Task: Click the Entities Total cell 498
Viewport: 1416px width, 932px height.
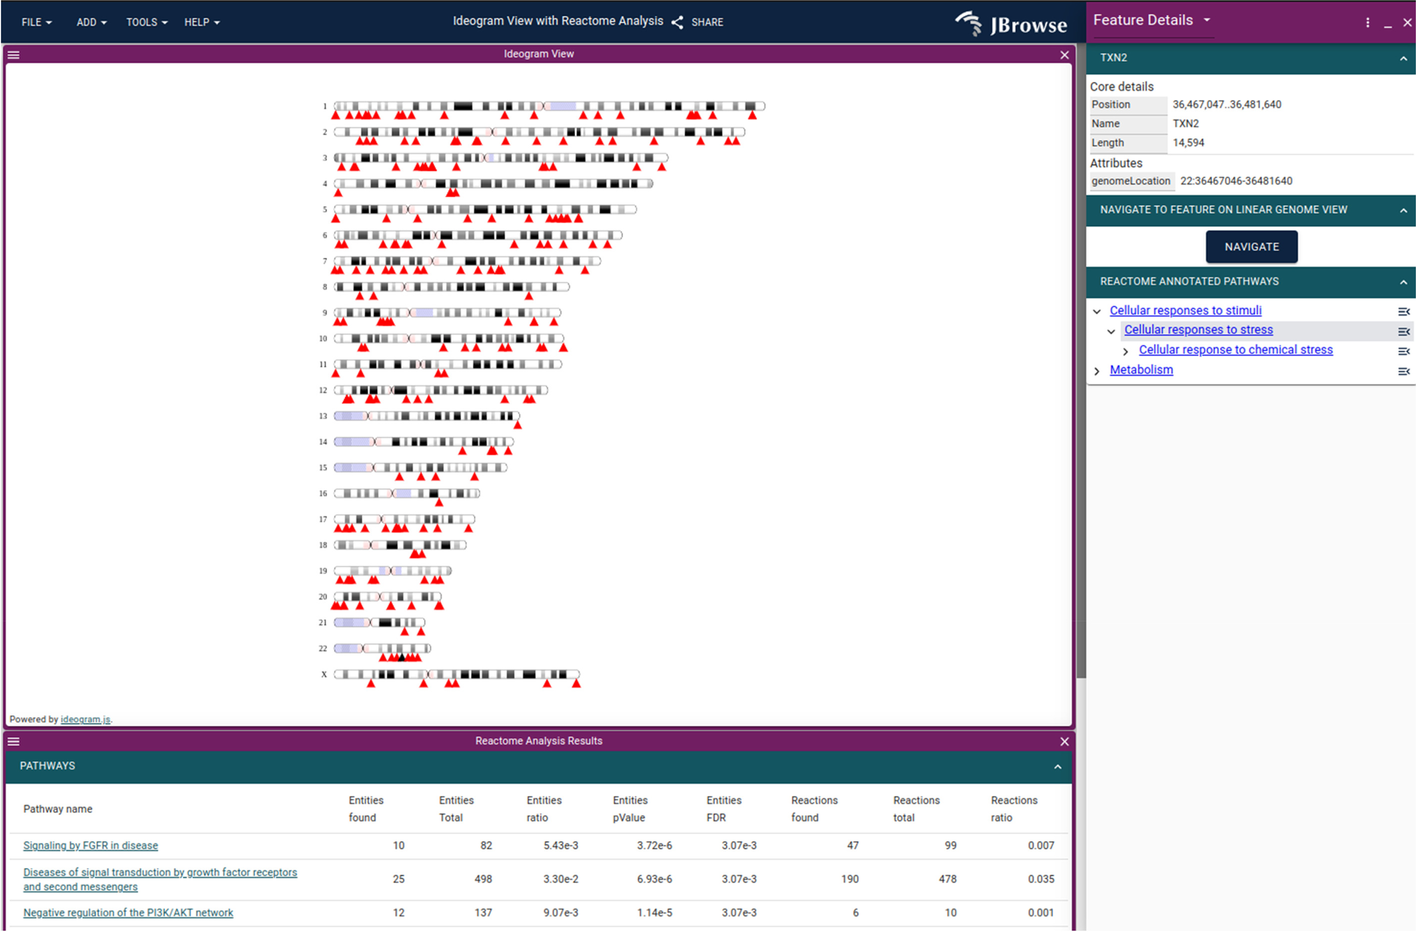Action: 483,880
